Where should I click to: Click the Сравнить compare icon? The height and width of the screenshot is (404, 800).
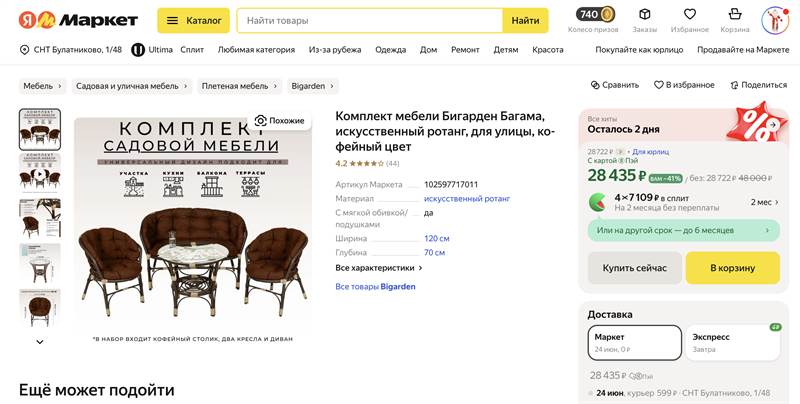pyautogui.click(x=595, y=85)
